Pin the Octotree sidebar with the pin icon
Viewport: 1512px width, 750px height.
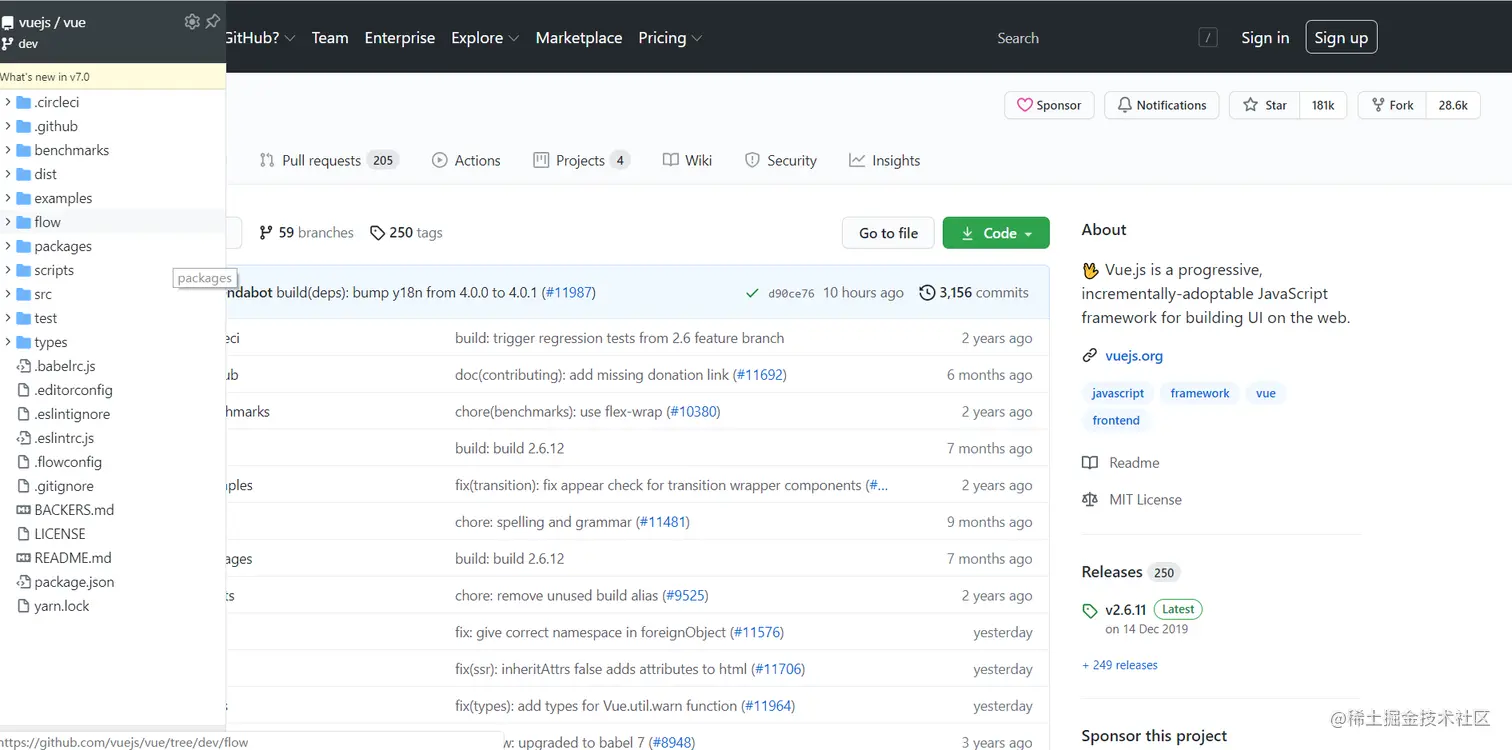click(212, 21)
